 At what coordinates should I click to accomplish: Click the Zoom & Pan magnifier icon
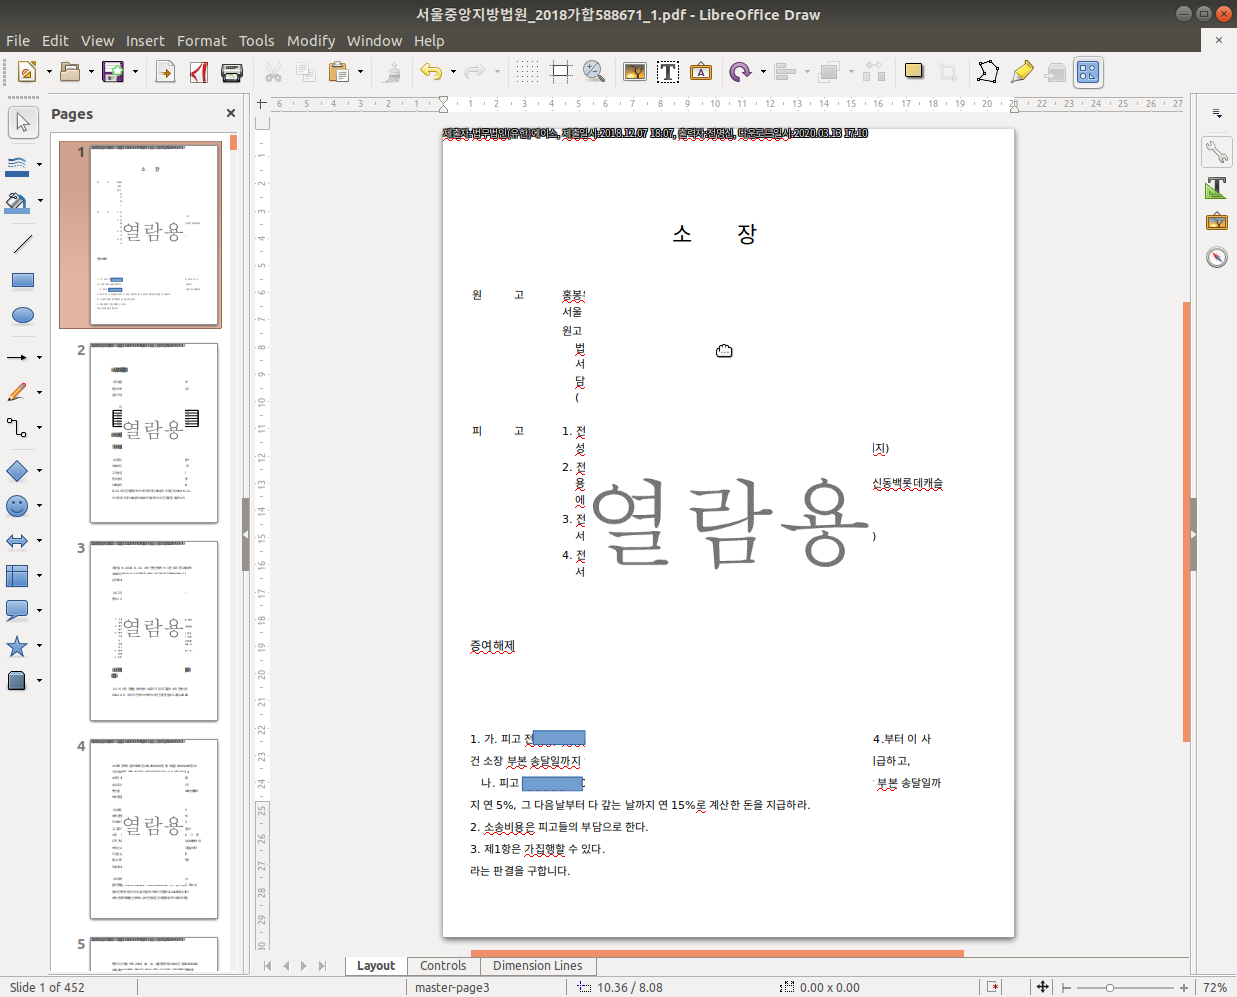(594, 72)
